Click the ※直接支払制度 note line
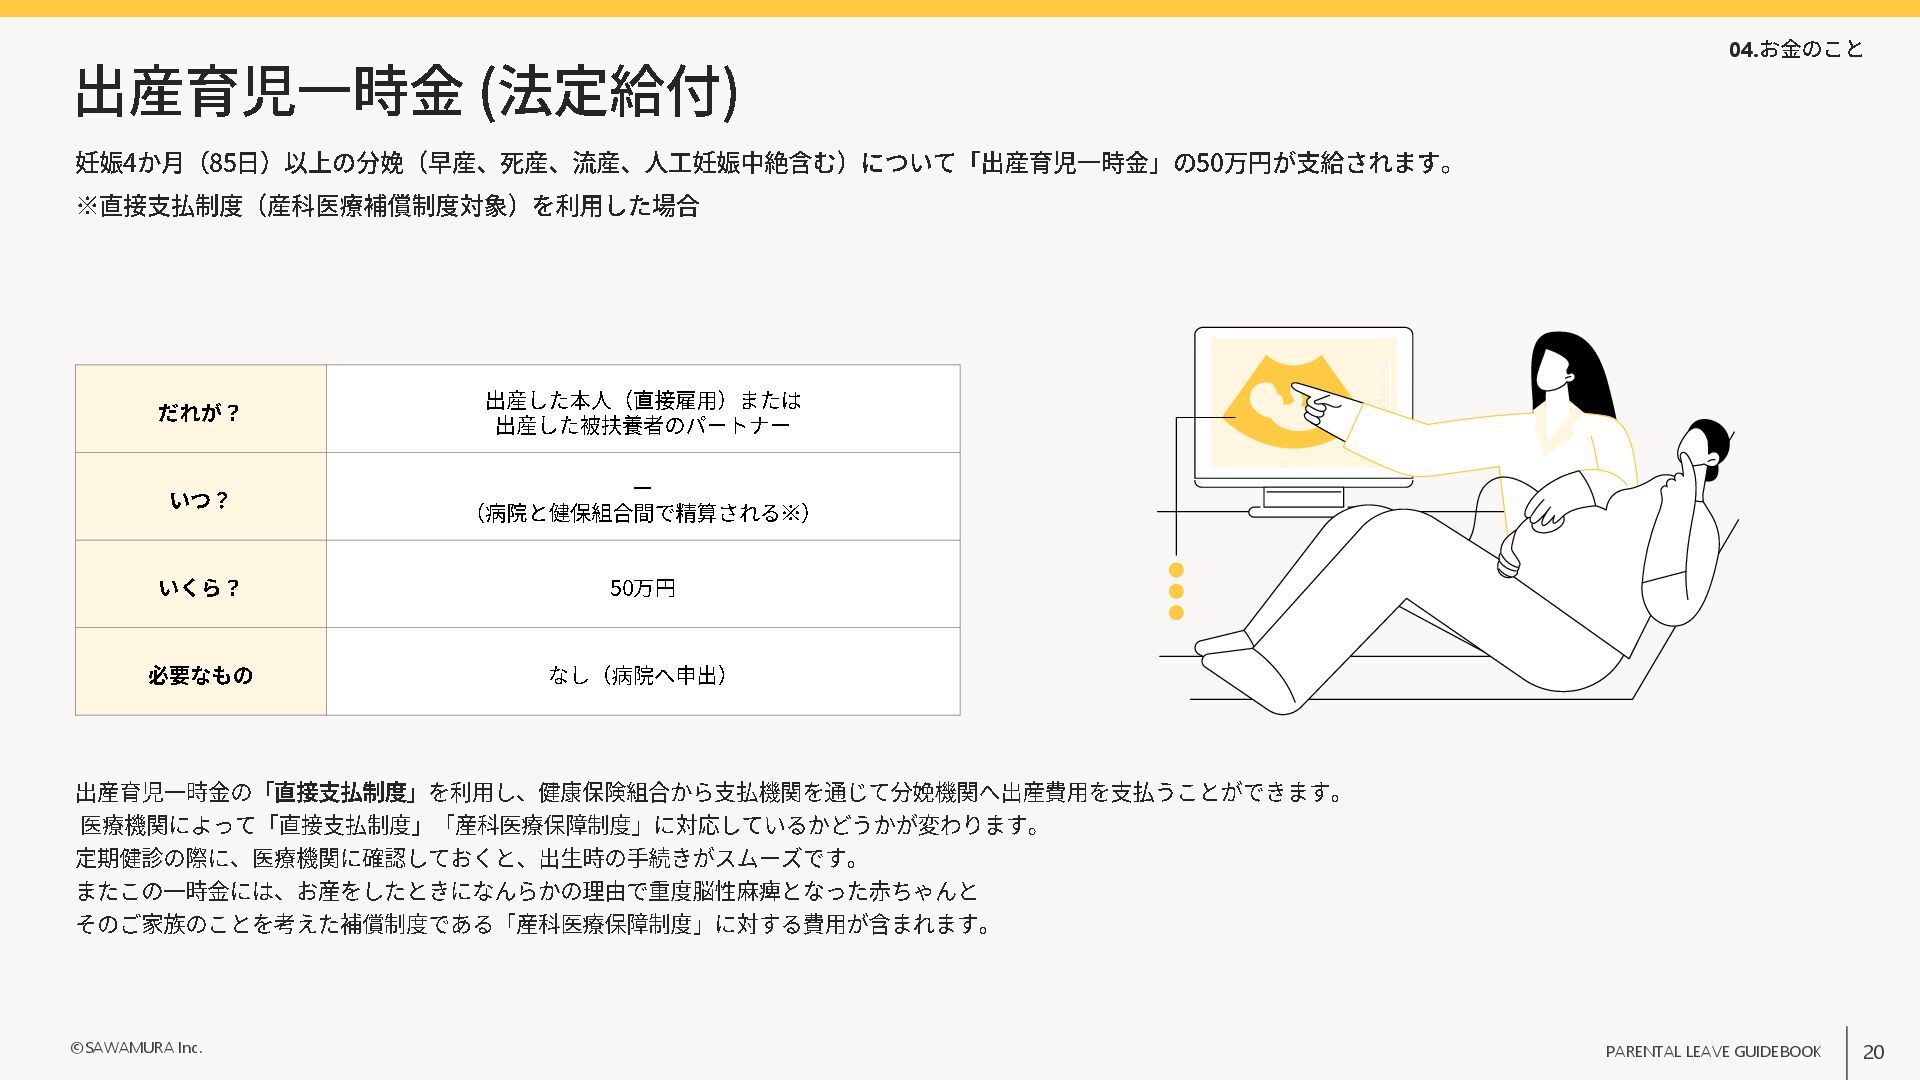The width and height of the screenshot is (1920, 1080). click(x=387, y=206)
